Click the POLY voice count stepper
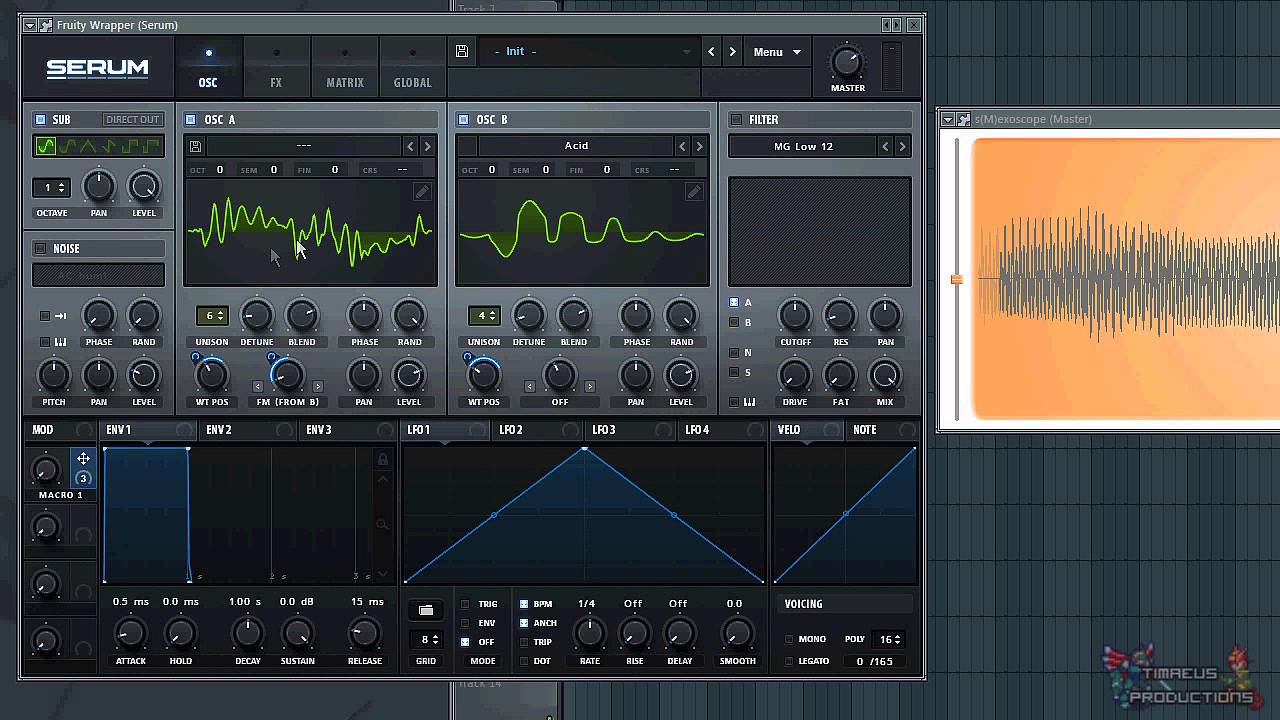1280x720 pixels. [887, 639]
